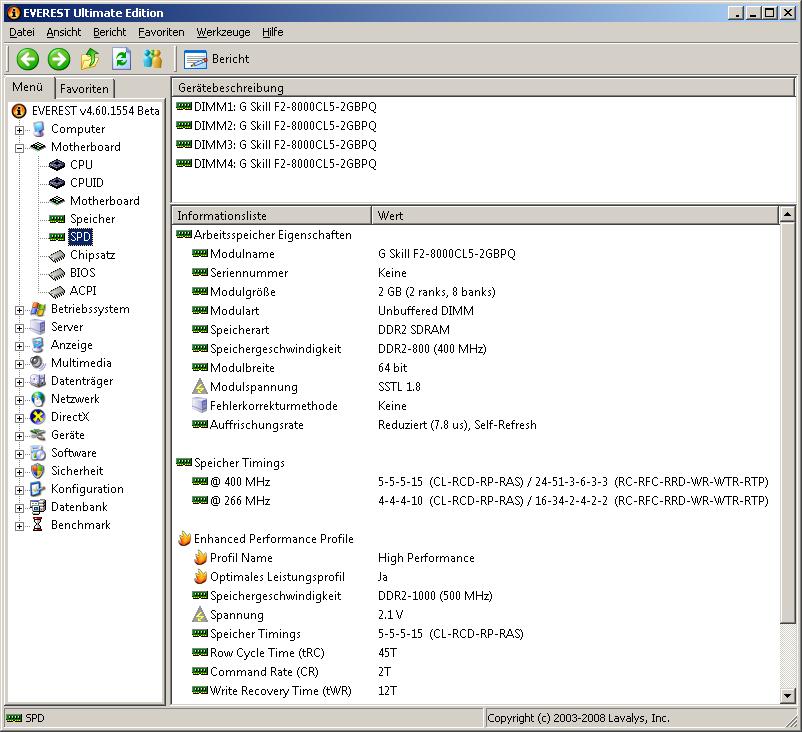Select the Speicher memory item

point(92,219)
